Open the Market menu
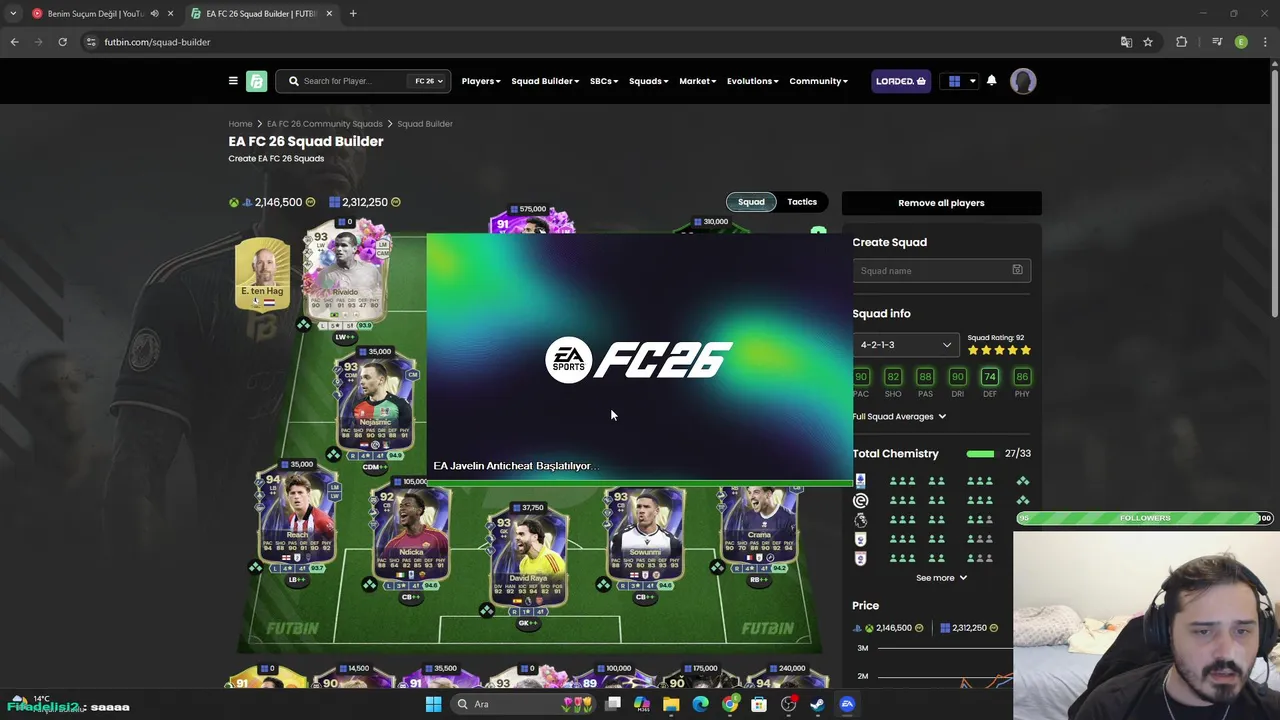 (x=698, y=81)
